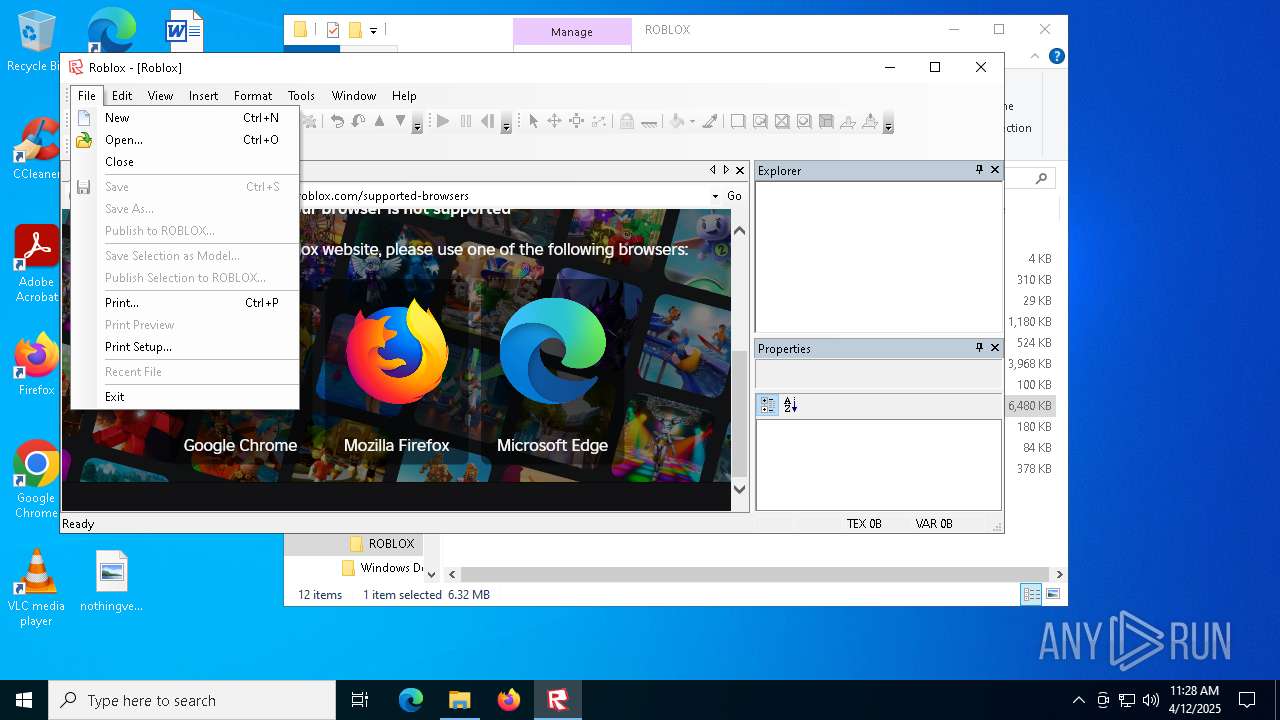Open the Tools menu

pyautogui.click(x=301, y=96)
